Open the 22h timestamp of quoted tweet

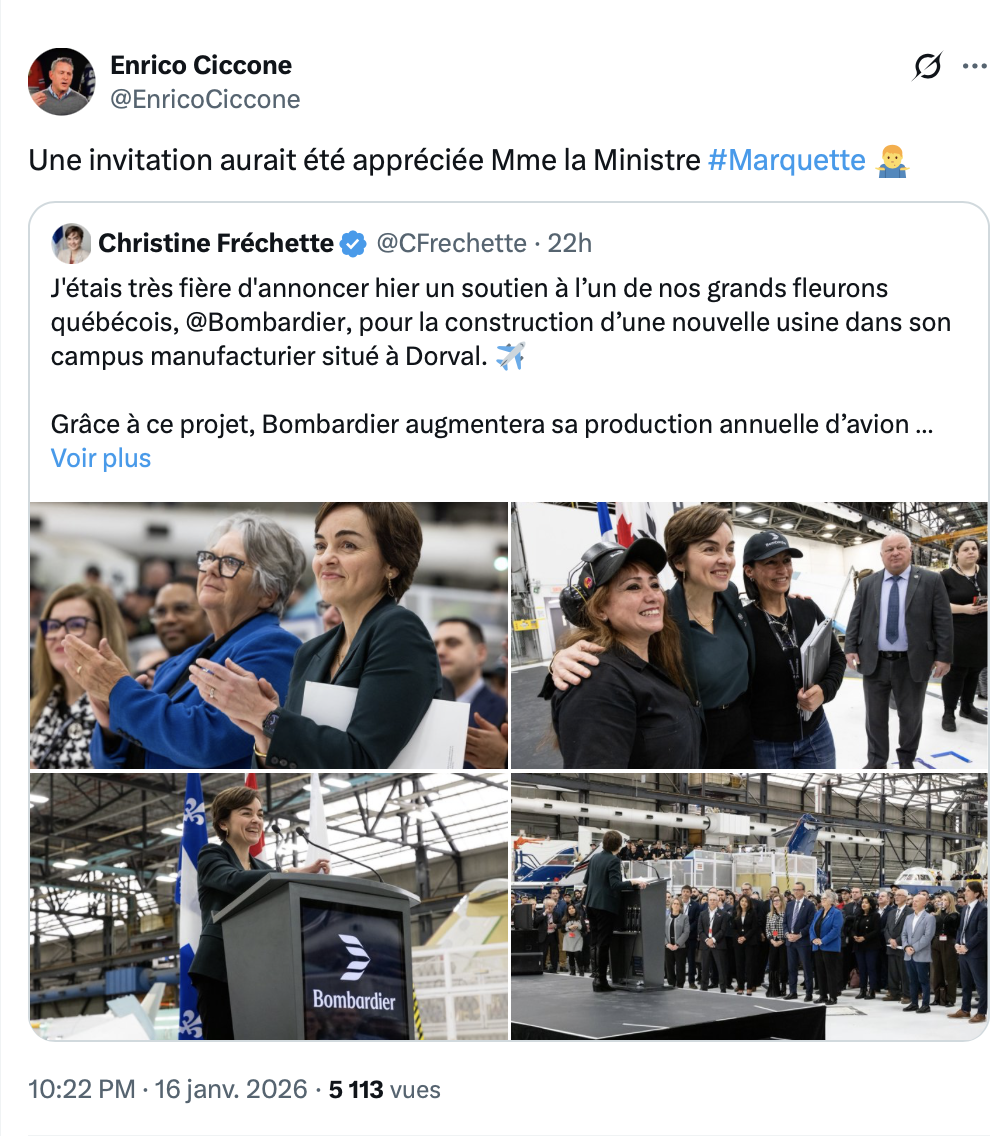coord(569,243)
